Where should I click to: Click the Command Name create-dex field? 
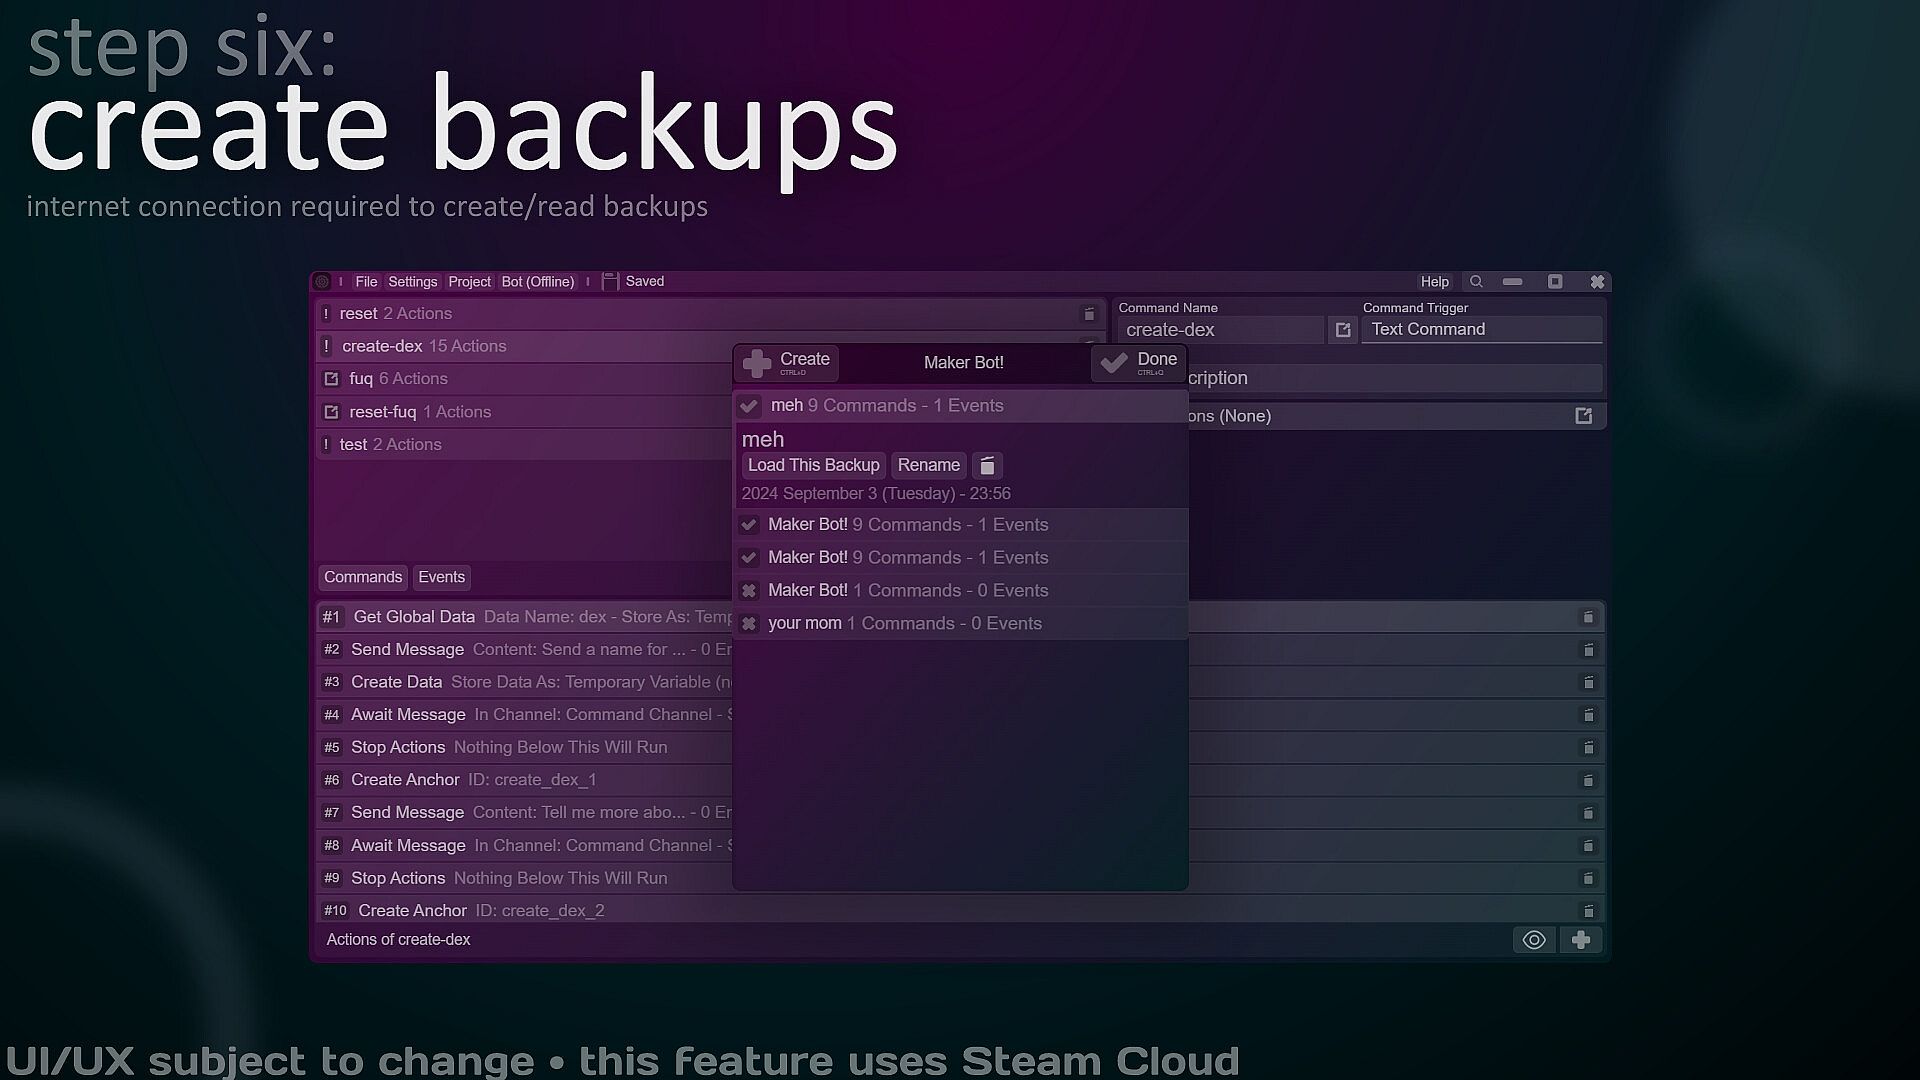(x=1220, y=330)
